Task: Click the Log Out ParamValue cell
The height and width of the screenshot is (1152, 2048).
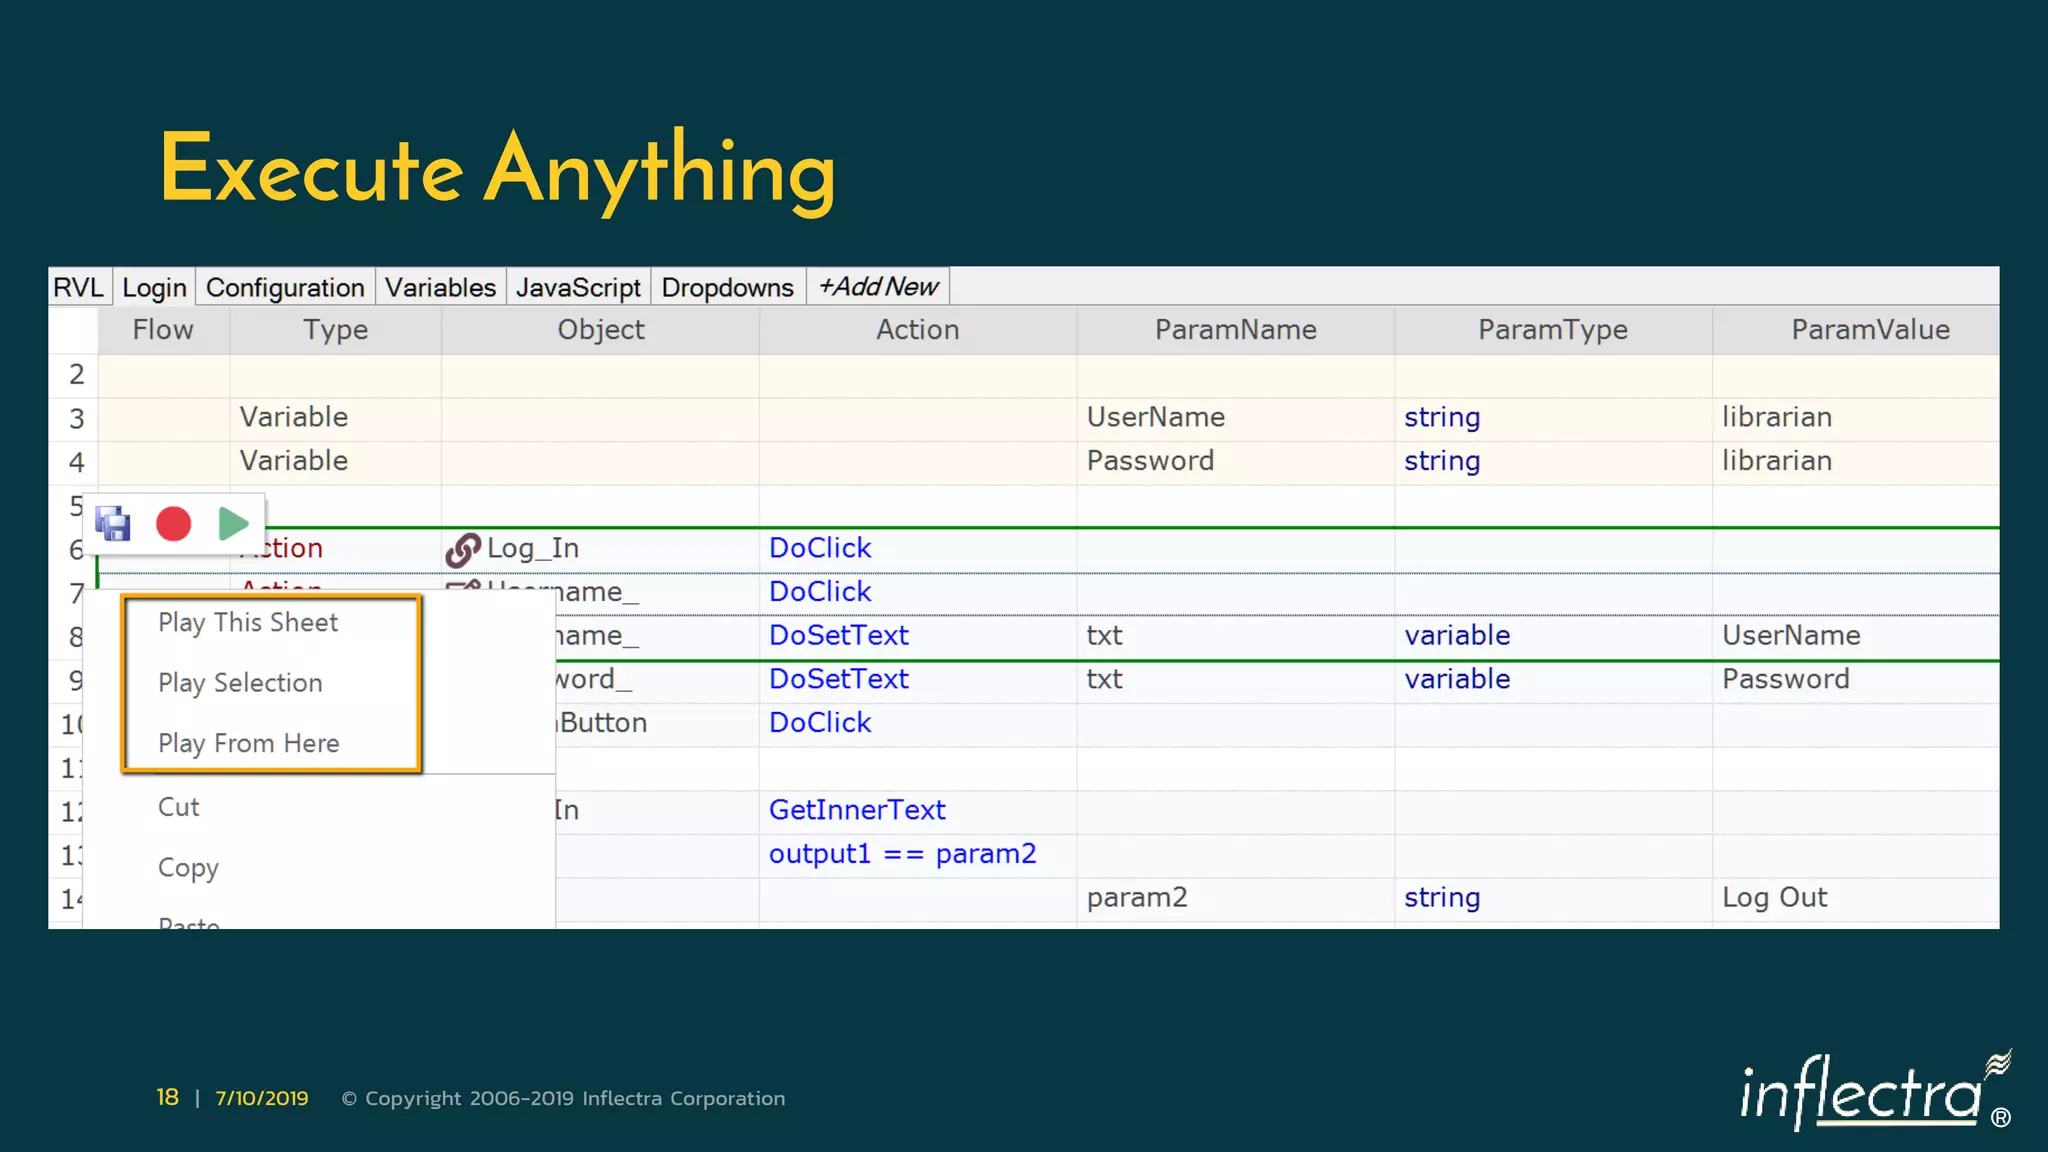Action: pyautogui.click(x=1774, y=898)
